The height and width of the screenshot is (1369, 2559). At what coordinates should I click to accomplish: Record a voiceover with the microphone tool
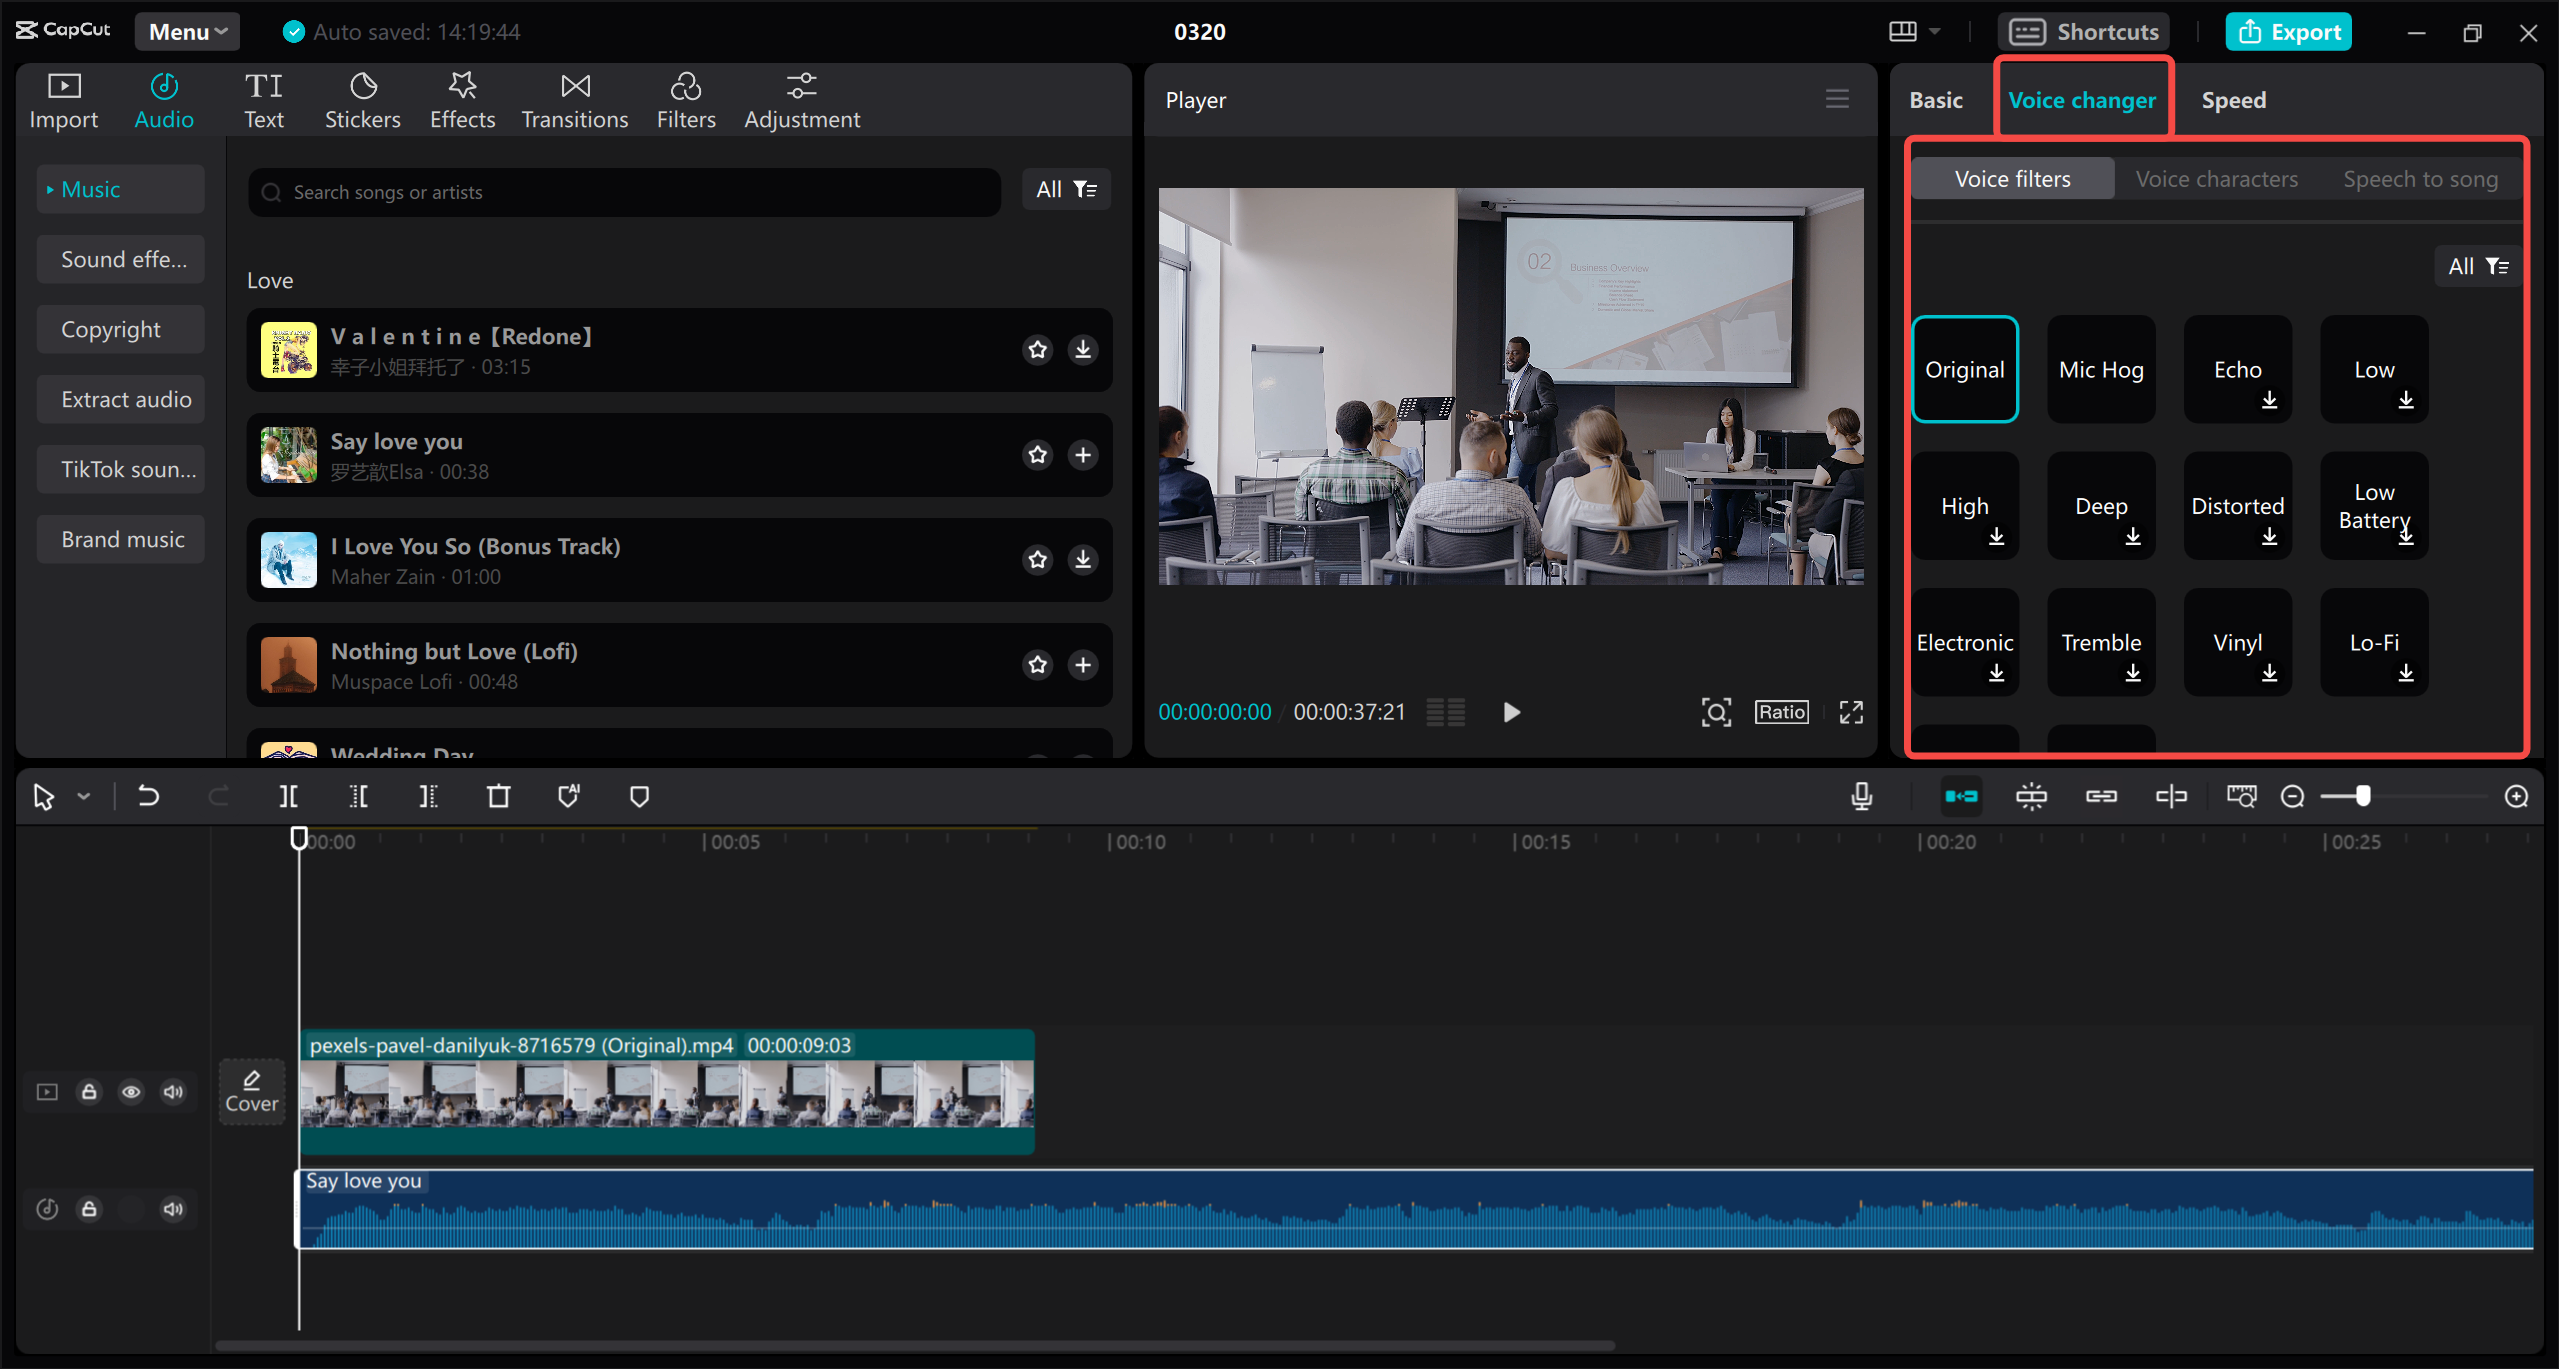click(1861, 795)
